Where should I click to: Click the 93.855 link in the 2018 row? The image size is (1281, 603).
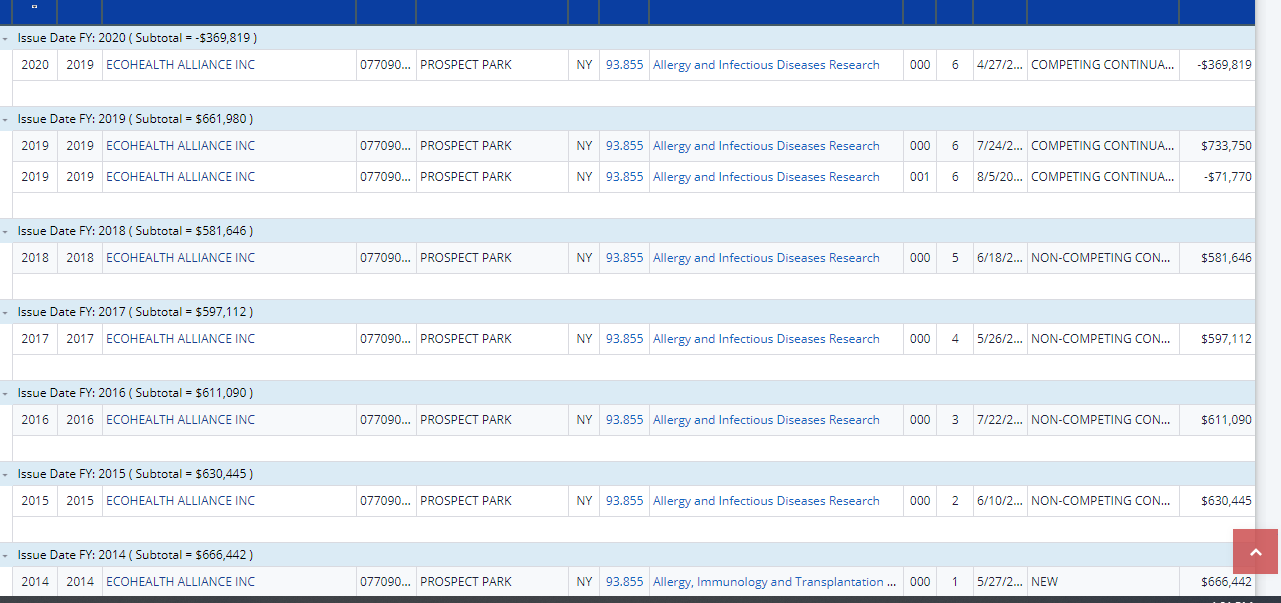(625, 258)
